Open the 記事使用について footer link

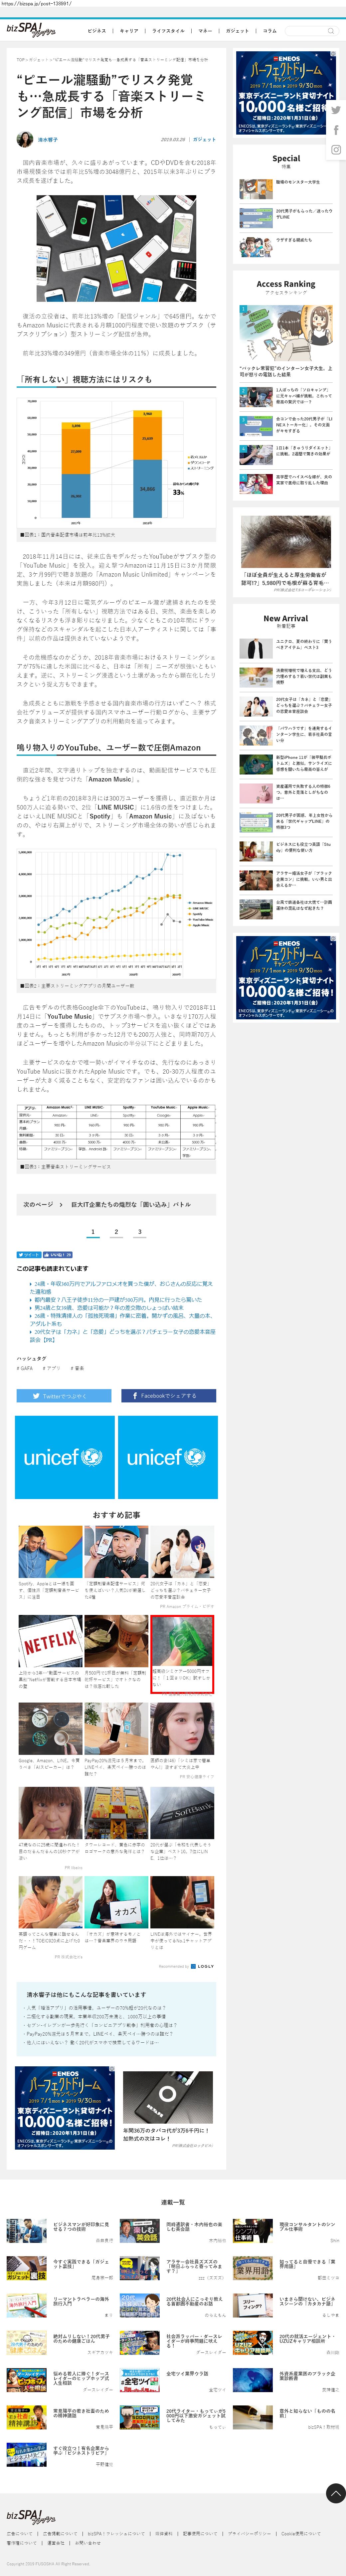click(200, 2534)
